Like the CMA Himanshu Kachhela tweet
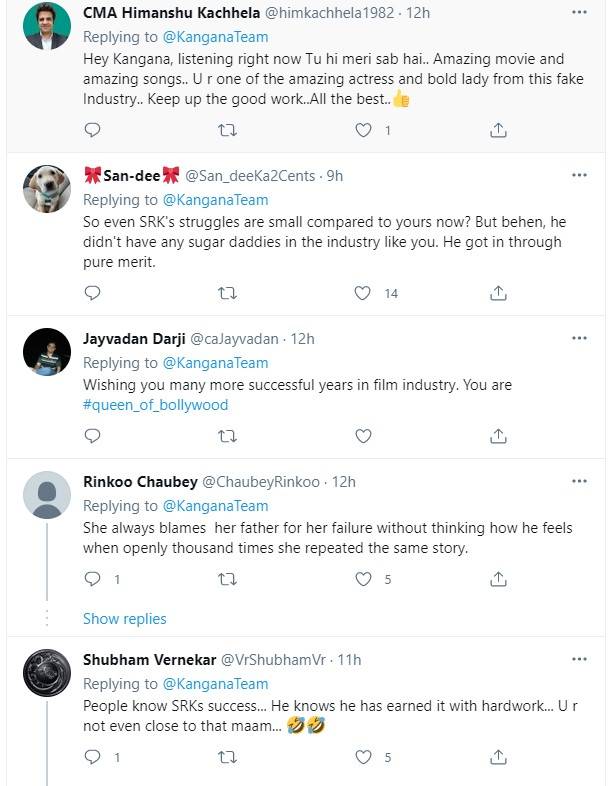Screen dimensions: 608x786 pyautogui.click(x=363, y=130)
